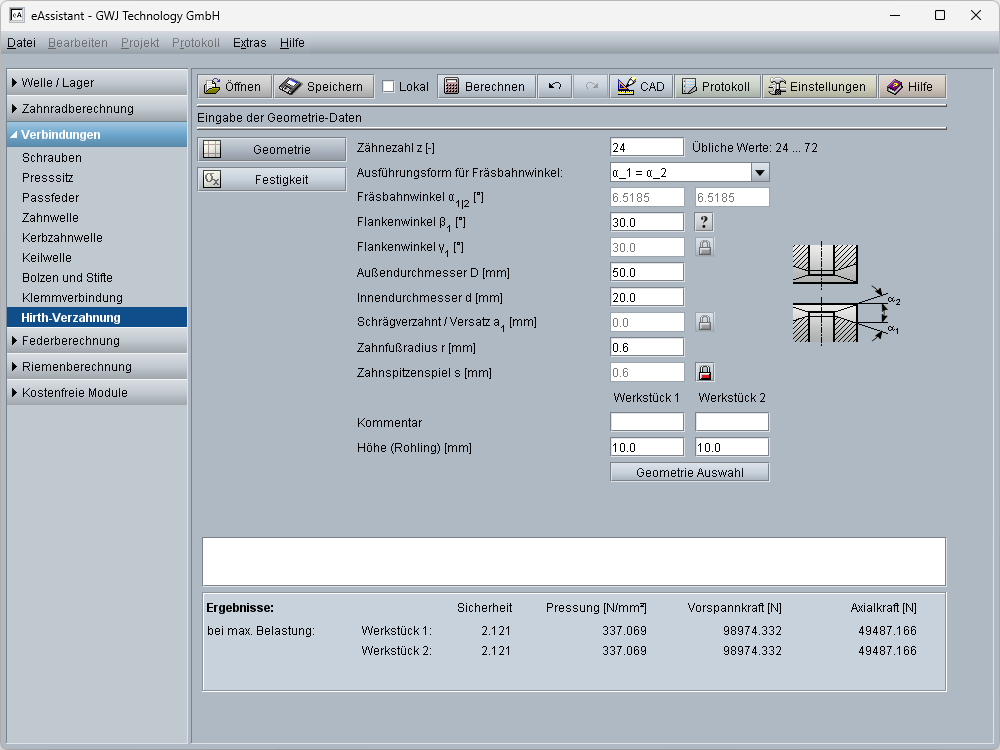Toggle the red lock beside Zahnspitzenspiel

[705, 373]
